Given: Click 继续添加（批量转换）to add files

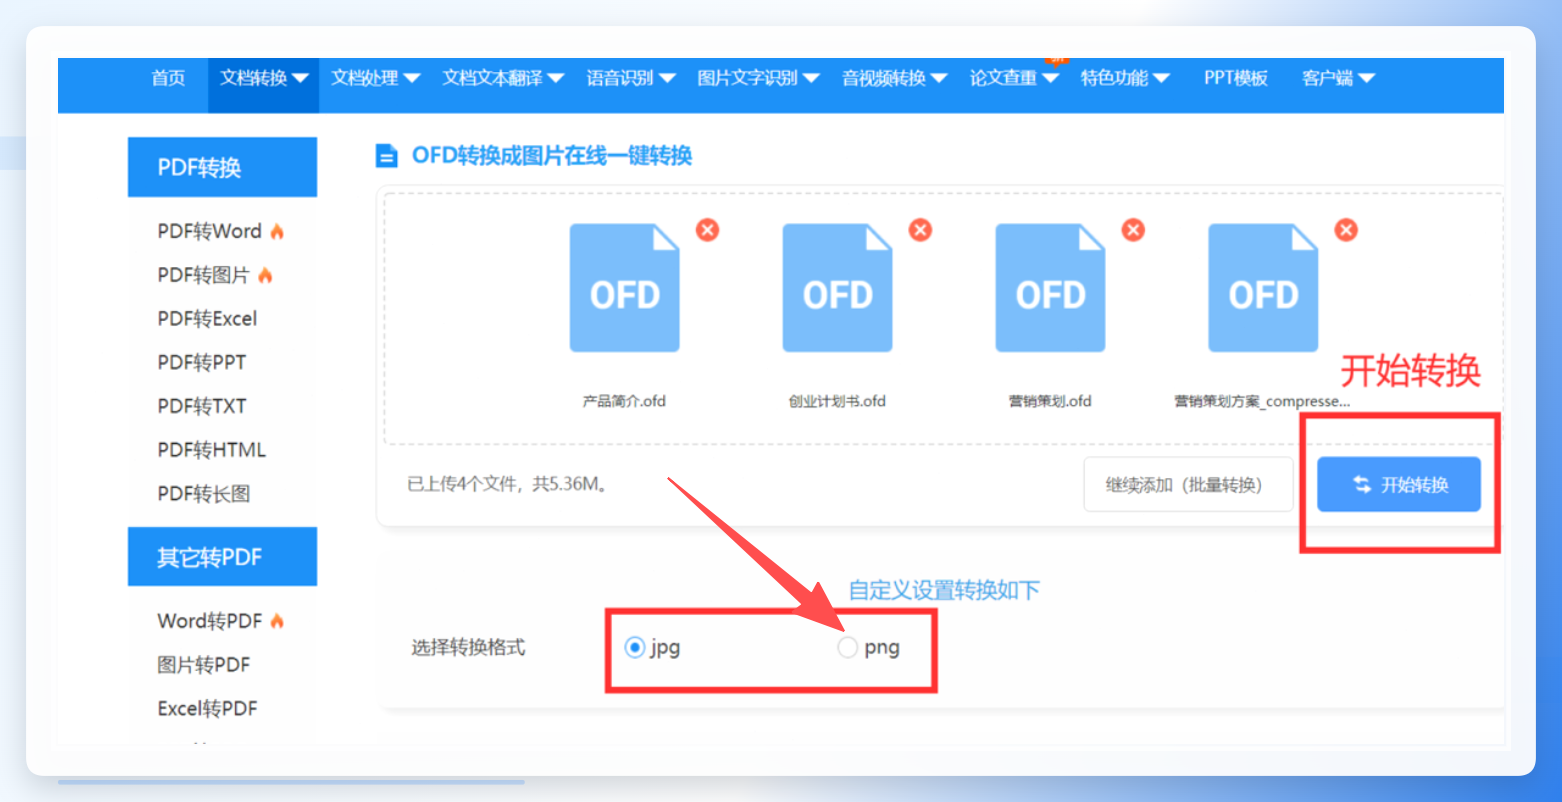Looking at the screenshot, I should point(1189,485).
